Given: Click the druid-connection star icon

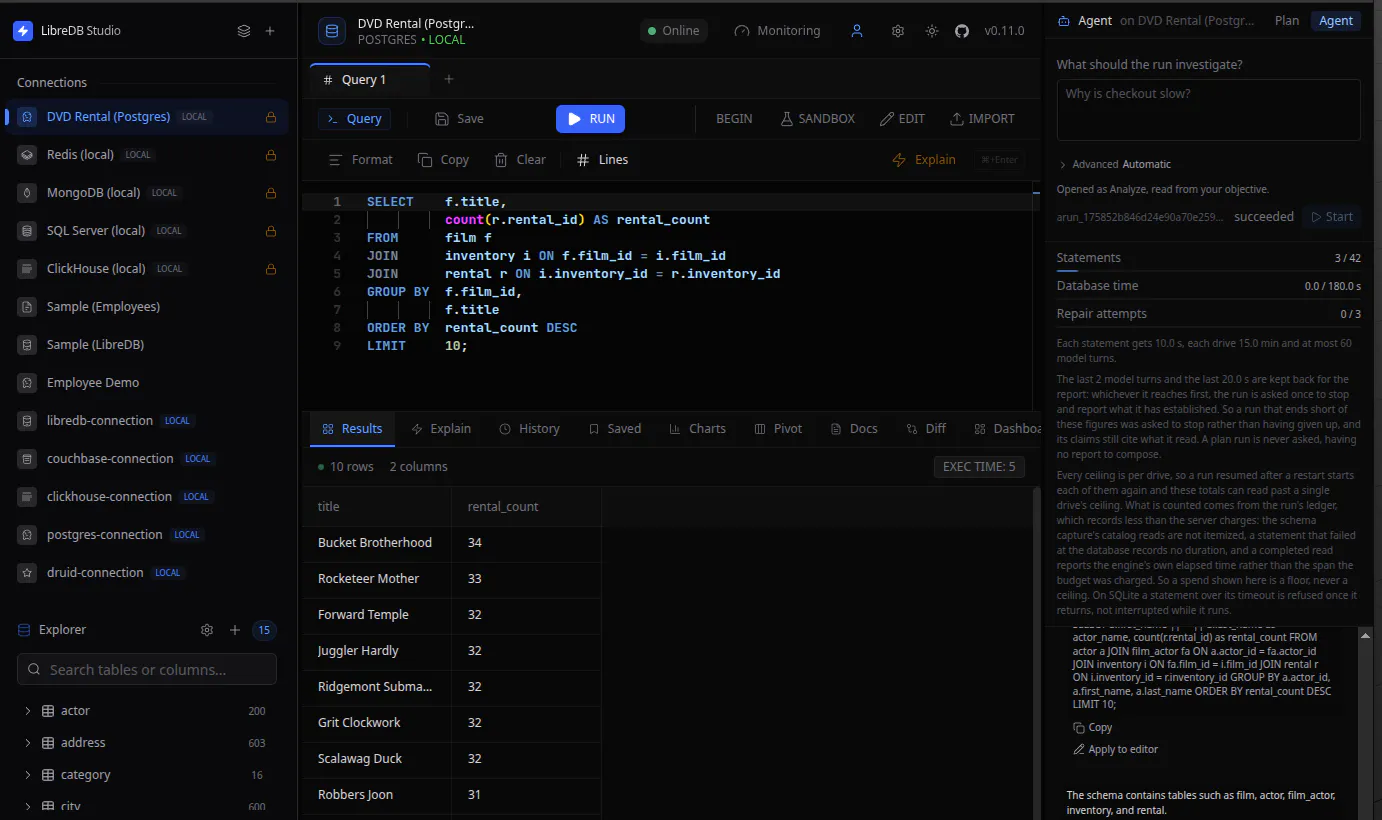Looking at the screenshot, I should coord(28,573).
